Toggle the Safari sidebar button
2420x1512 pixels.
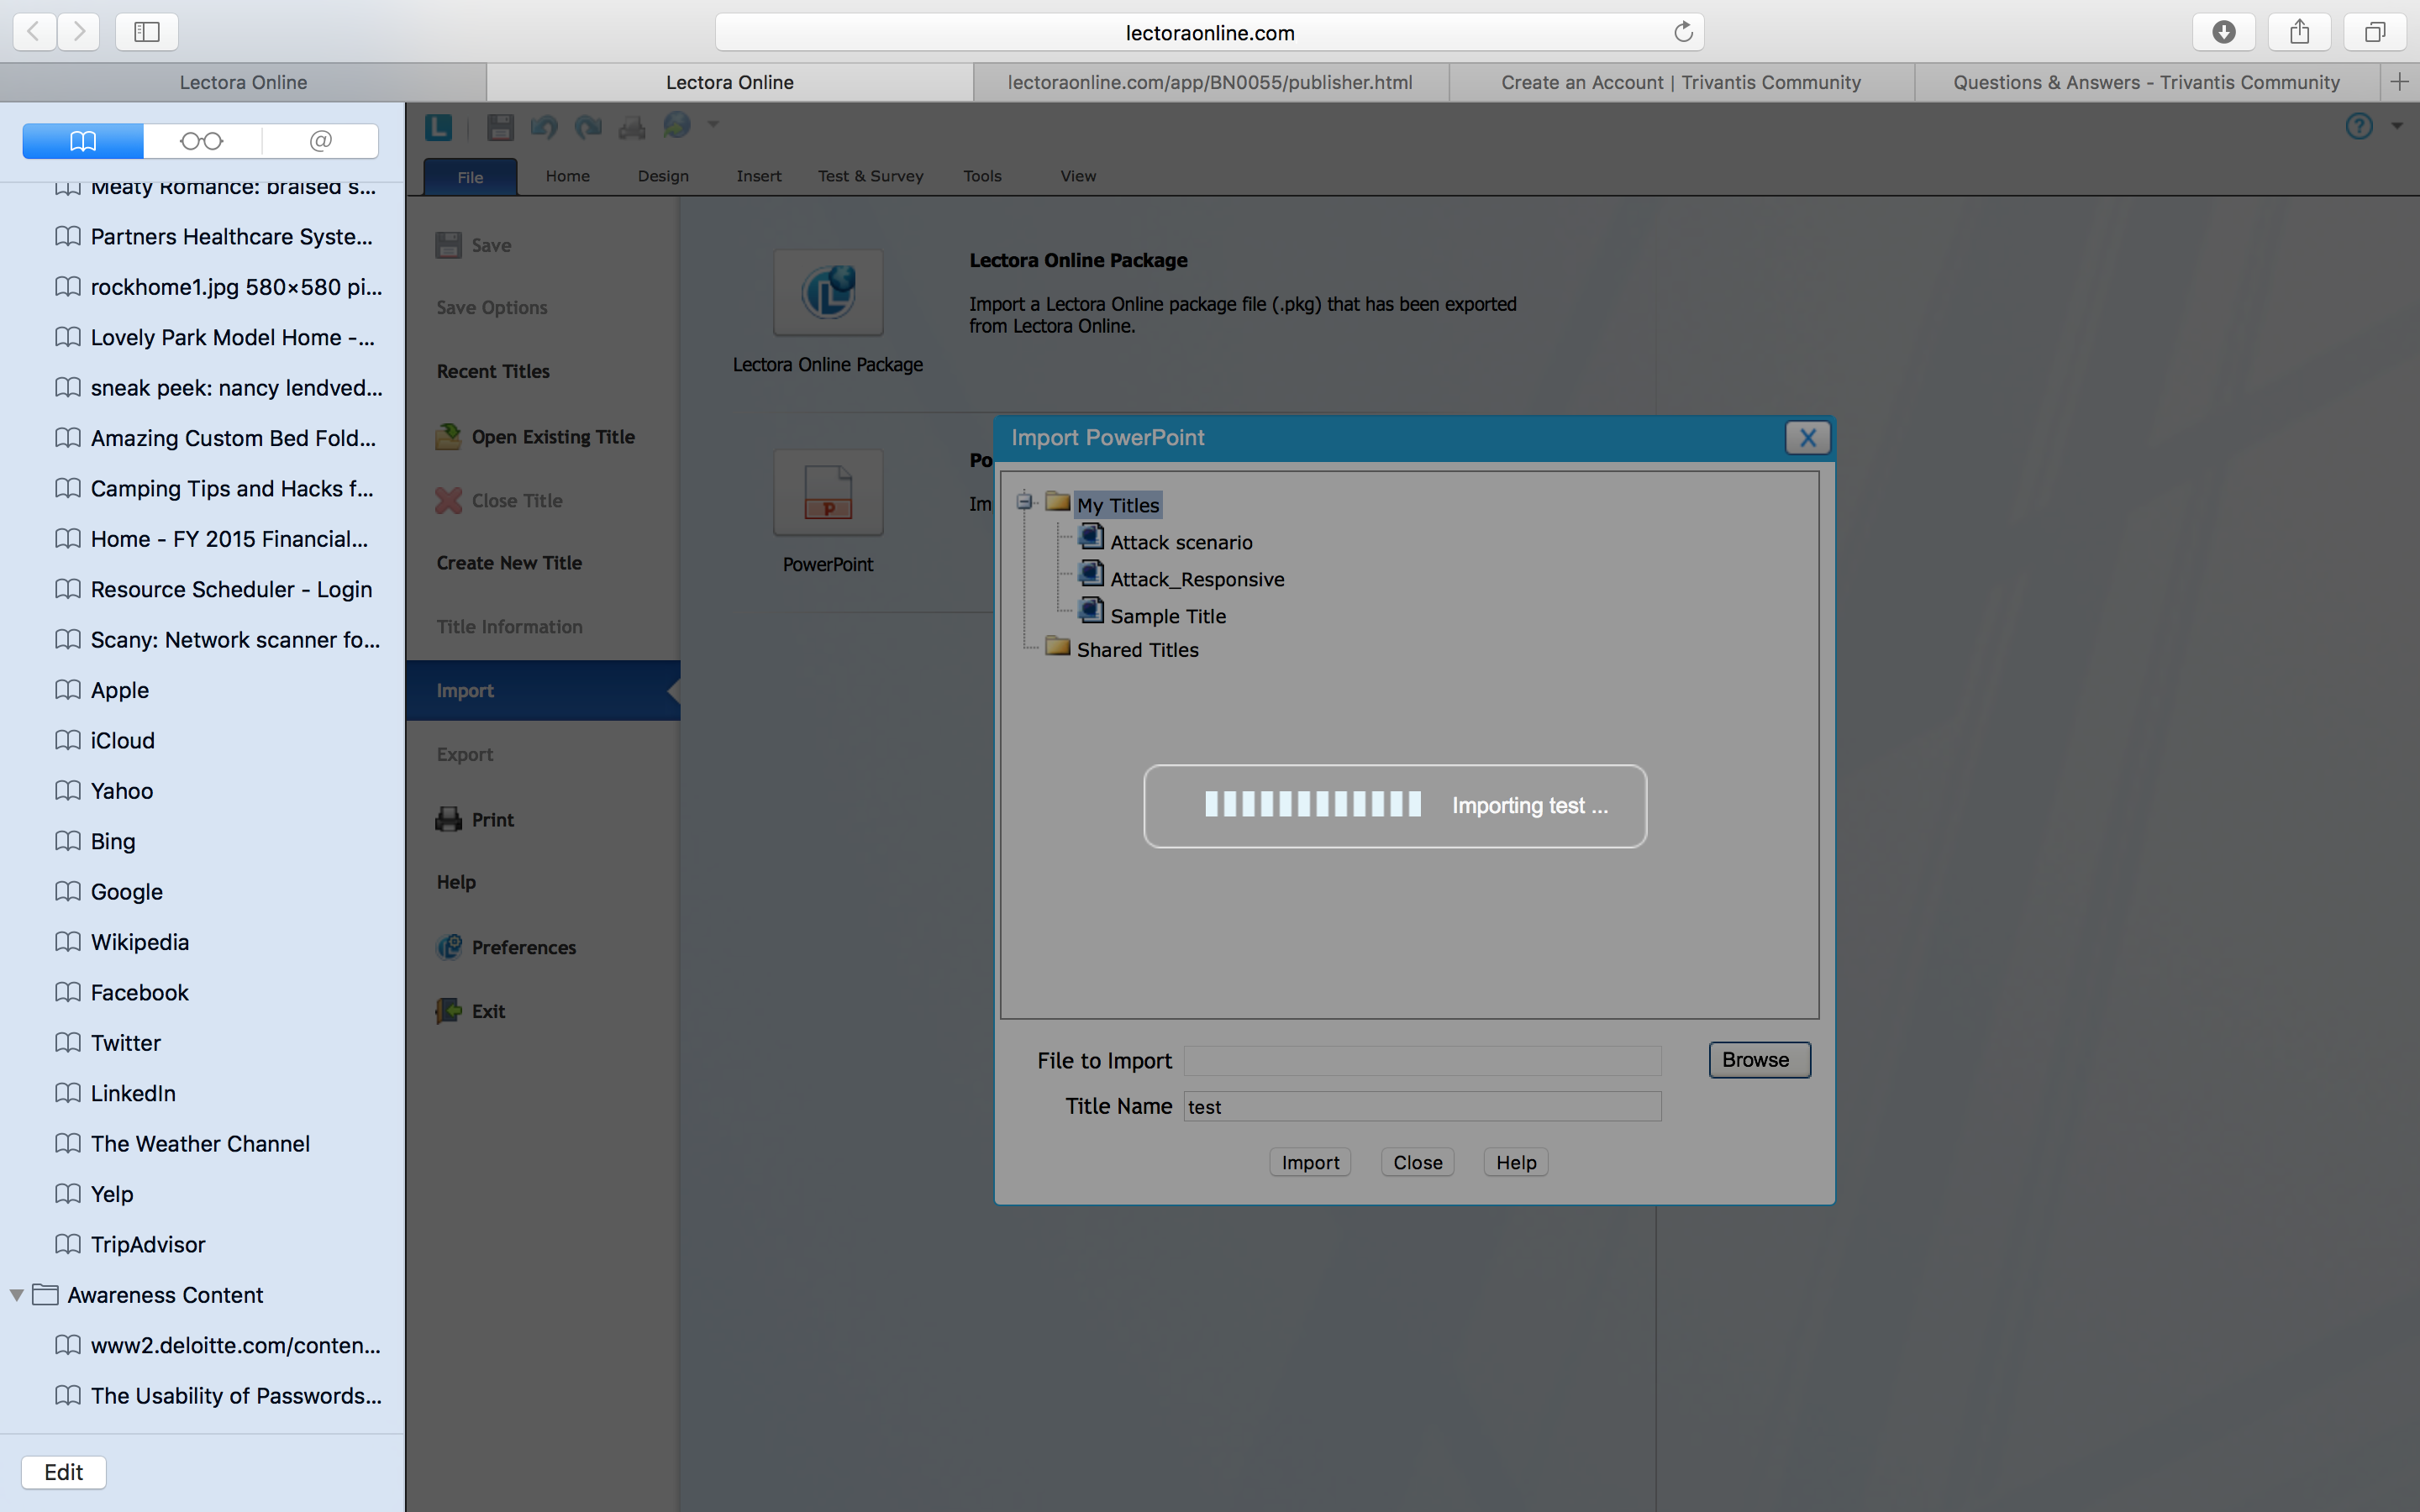(x=147, y=32)
